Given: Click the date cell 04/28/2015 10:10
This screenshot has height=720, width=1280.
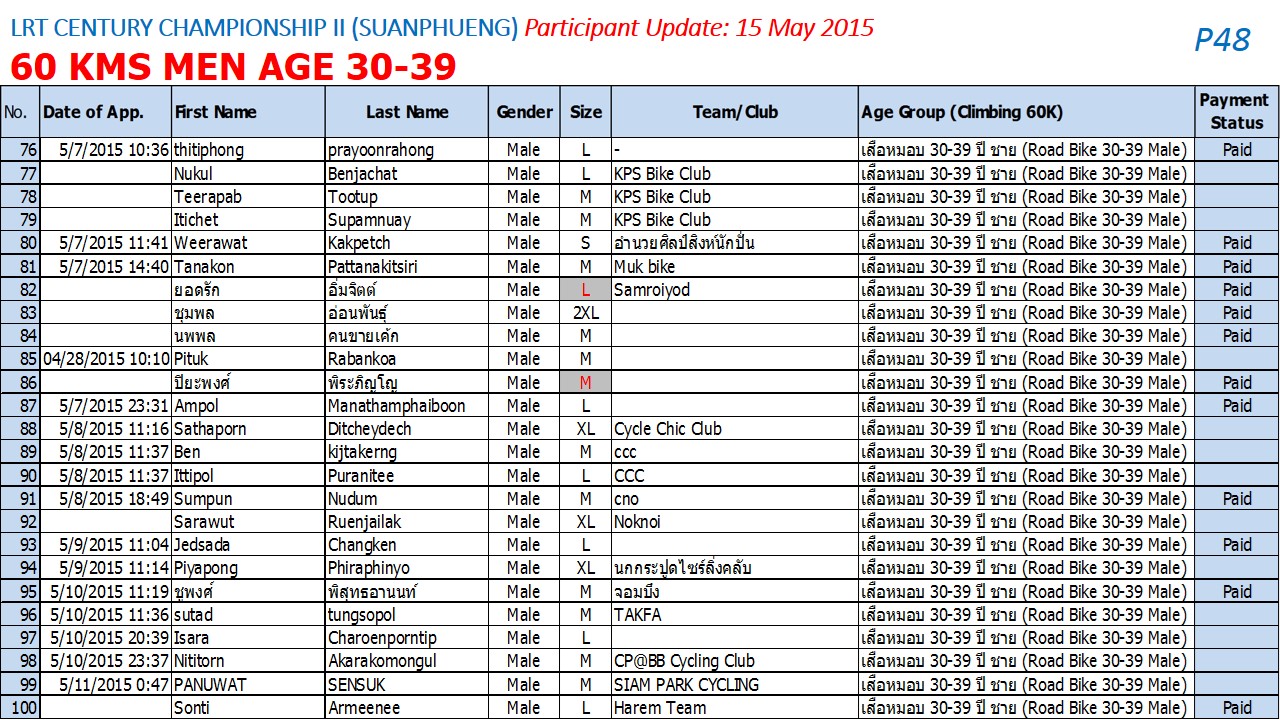Looking at the screenshot, I should click(x=106, y=358).
